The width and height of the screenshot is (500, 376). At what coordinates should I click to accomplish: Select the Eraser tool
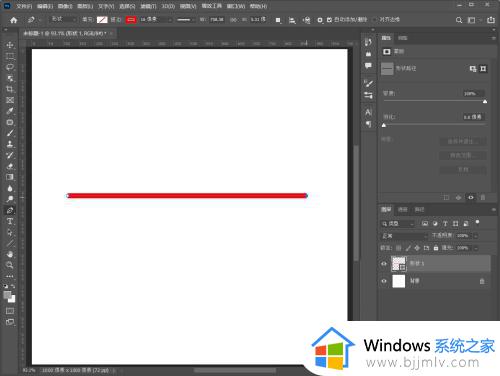[10, 166]
